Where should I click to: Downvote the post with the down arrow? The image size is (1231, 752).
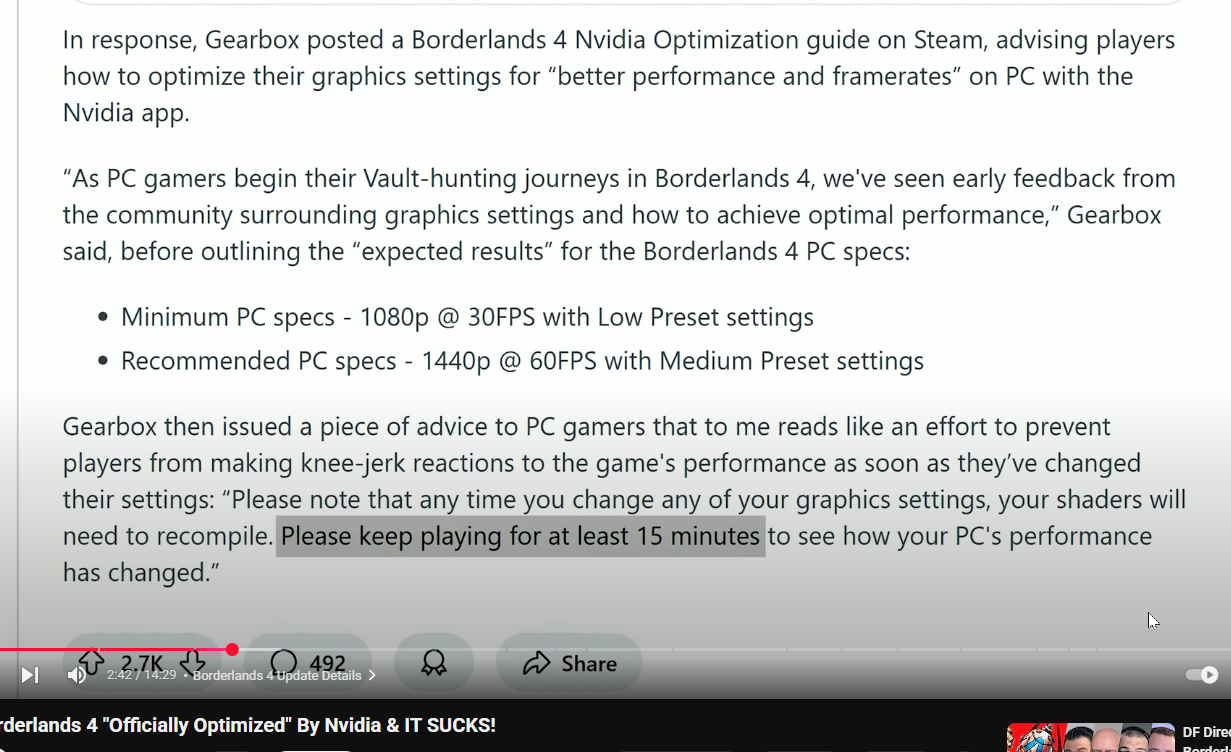[193, 662]
